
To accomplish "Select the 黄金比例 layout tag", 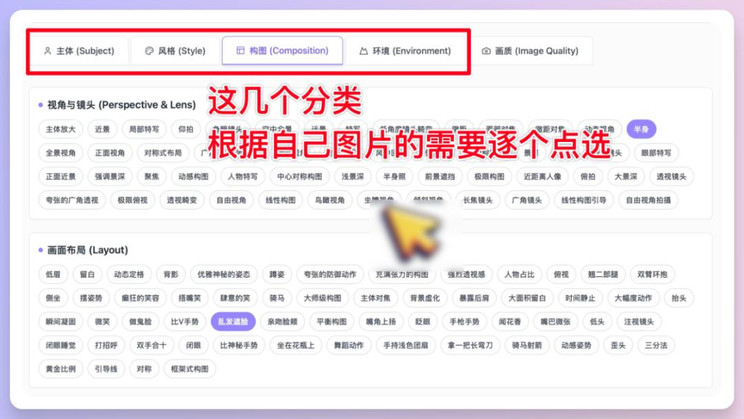I will point(60,369).
